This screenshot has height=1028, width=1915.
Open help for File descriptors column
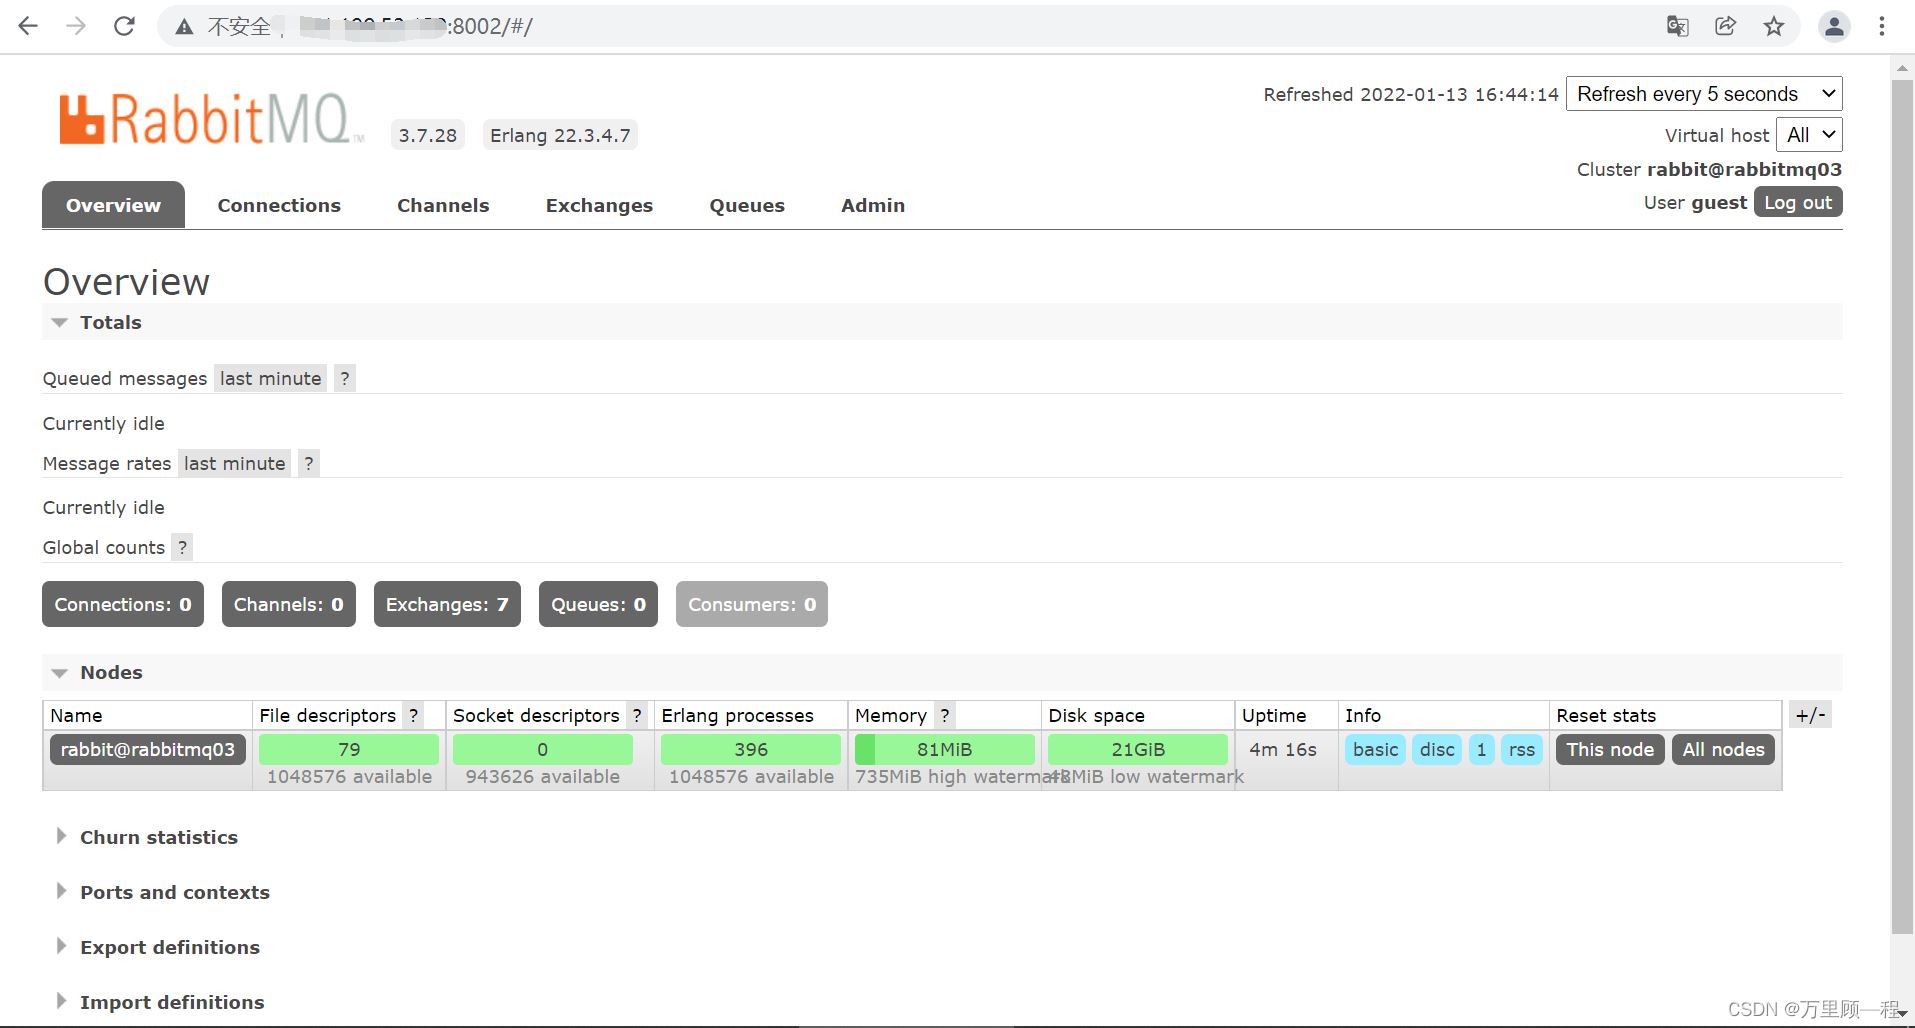pyautogui.click(x=413, y=715)
